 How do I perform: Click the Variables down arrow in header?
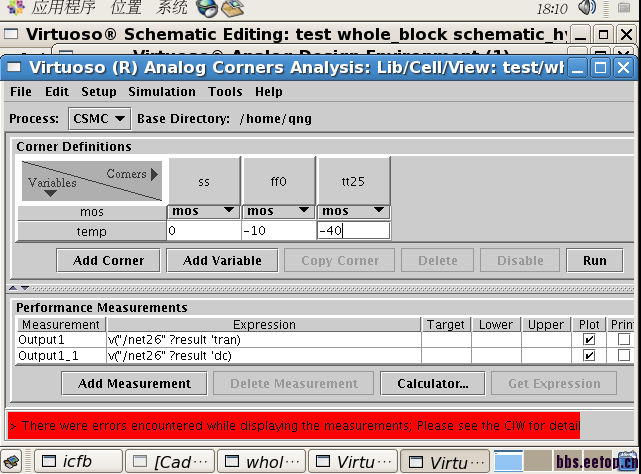tap(50, 193)
